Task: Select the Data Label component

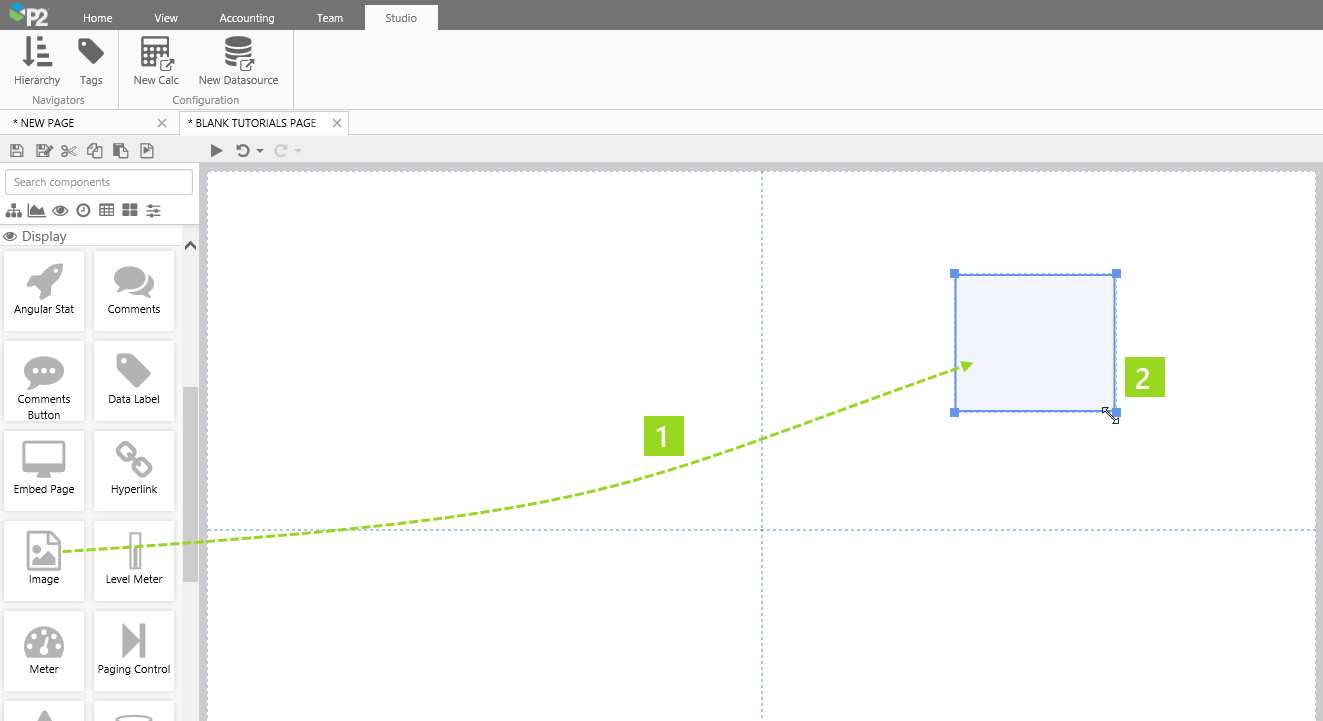Action: [x=134, y=381]
